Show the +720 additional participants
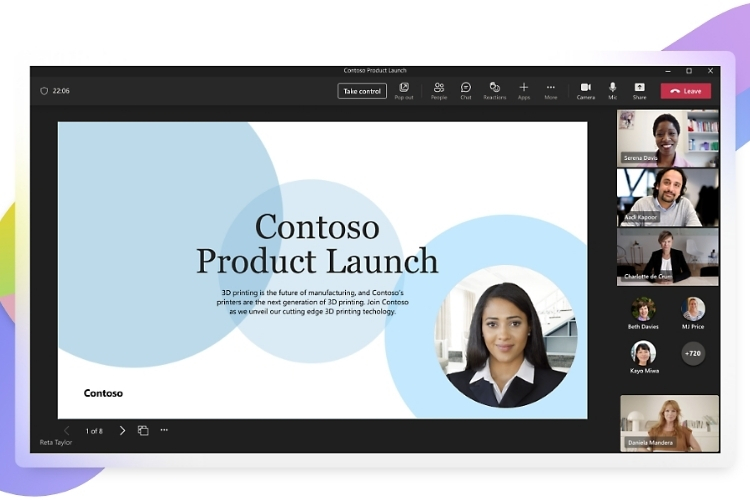750x500 pixels. [x=693, y=354]
